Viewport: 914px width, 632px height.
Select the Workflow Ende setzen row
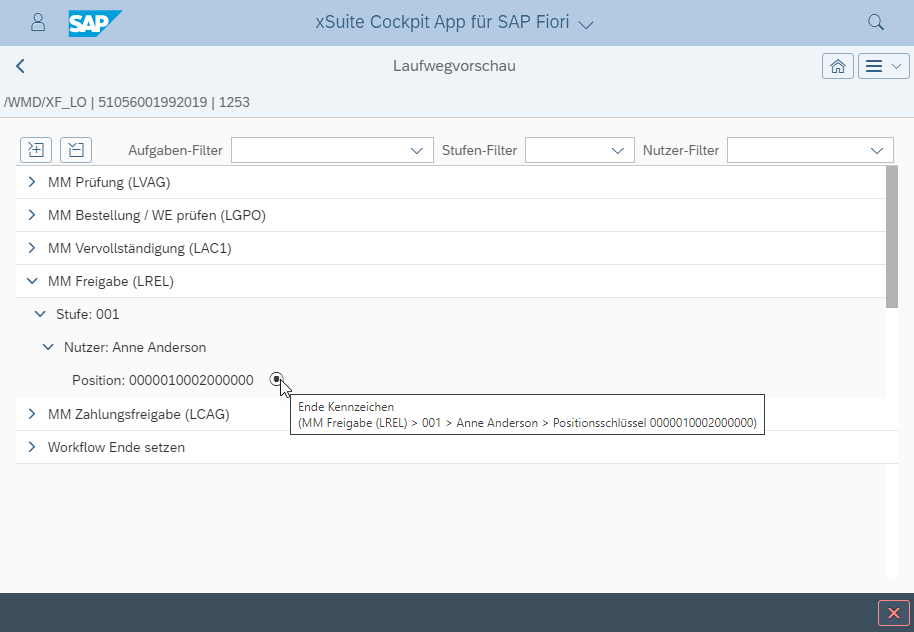coord(116,447)
